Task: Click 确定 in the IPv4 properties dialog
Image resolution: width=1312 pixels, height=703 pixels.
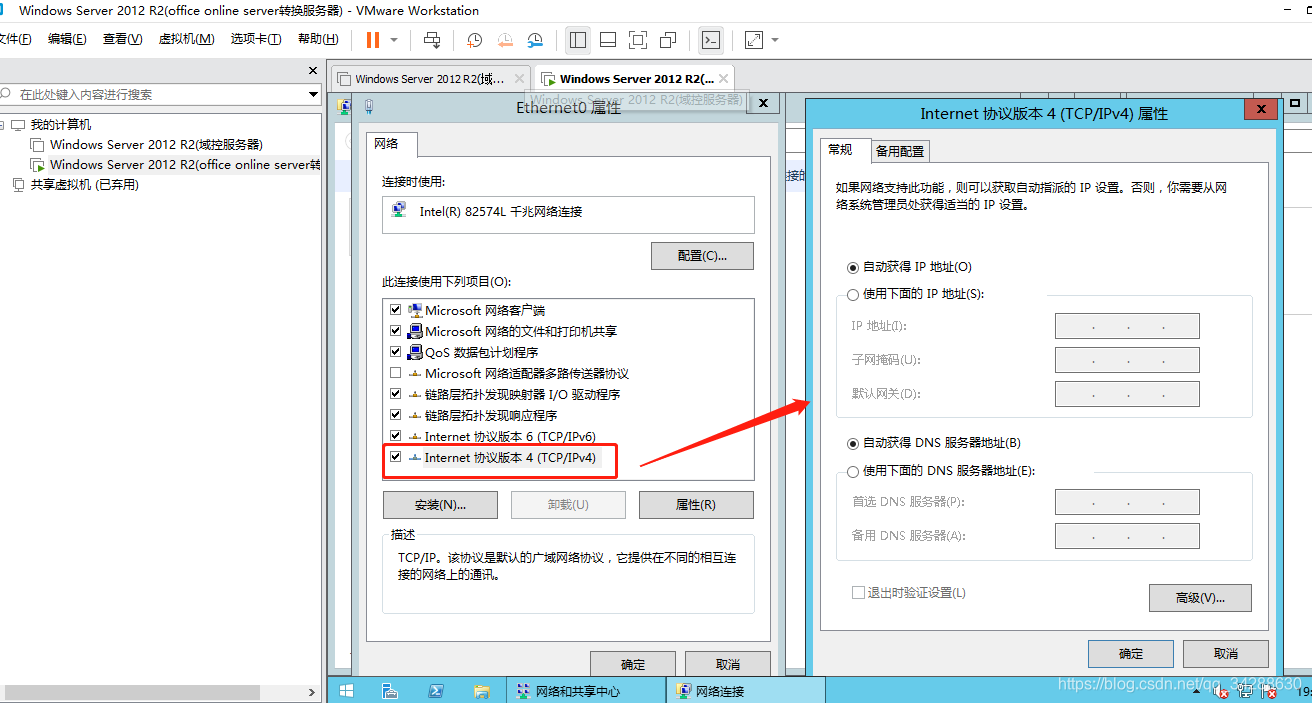Action: point(1131,654)
